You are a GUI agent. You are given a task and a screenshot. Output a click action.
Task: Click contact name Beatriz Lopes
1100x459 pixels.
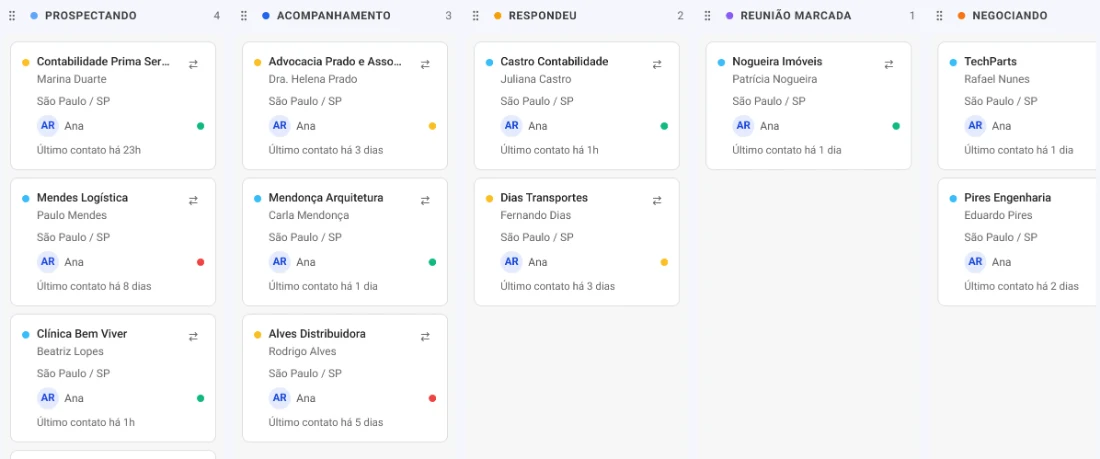(x=70, y=352)
